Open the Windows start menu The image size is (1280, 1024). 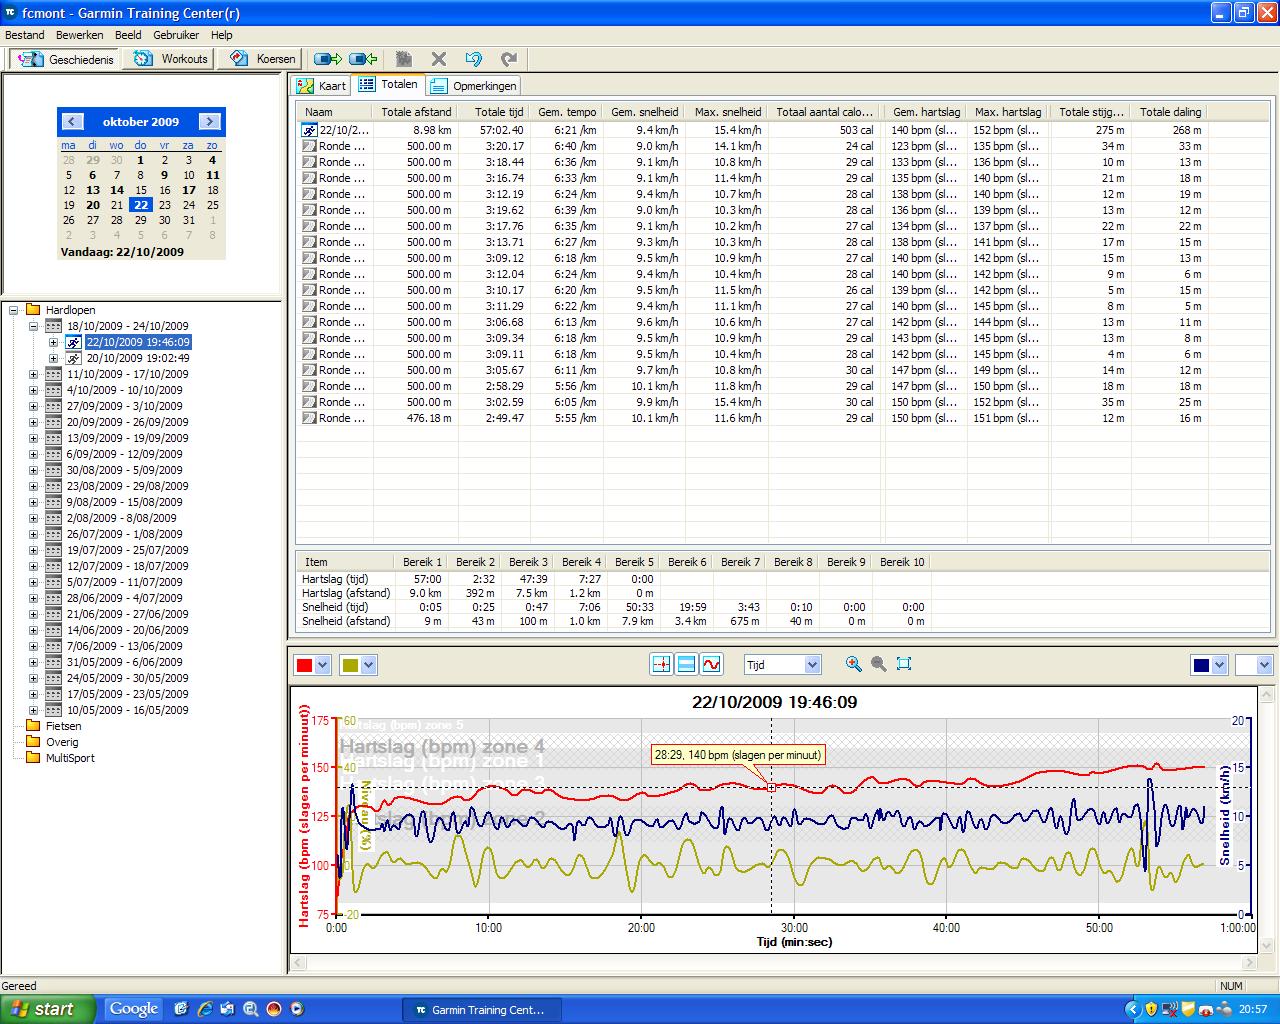47,1009
